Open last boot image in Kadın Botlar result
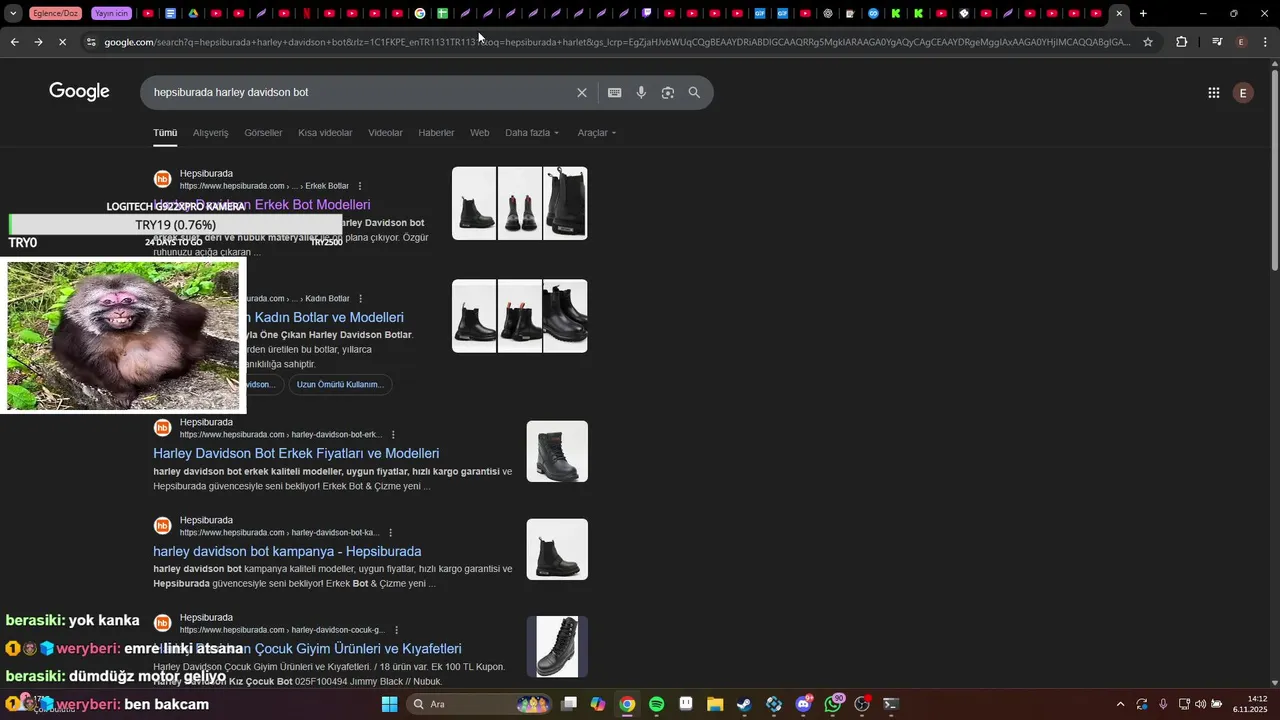 click(x=565, y=316)
